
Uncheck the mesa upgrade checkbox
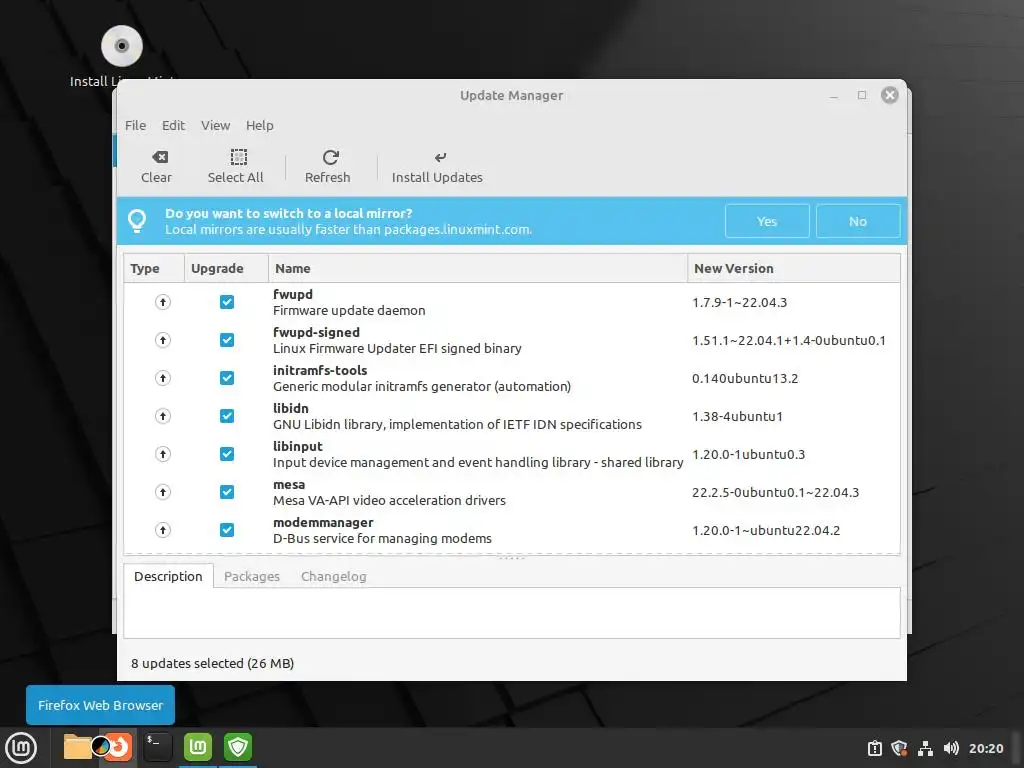[x=227, y=491]
